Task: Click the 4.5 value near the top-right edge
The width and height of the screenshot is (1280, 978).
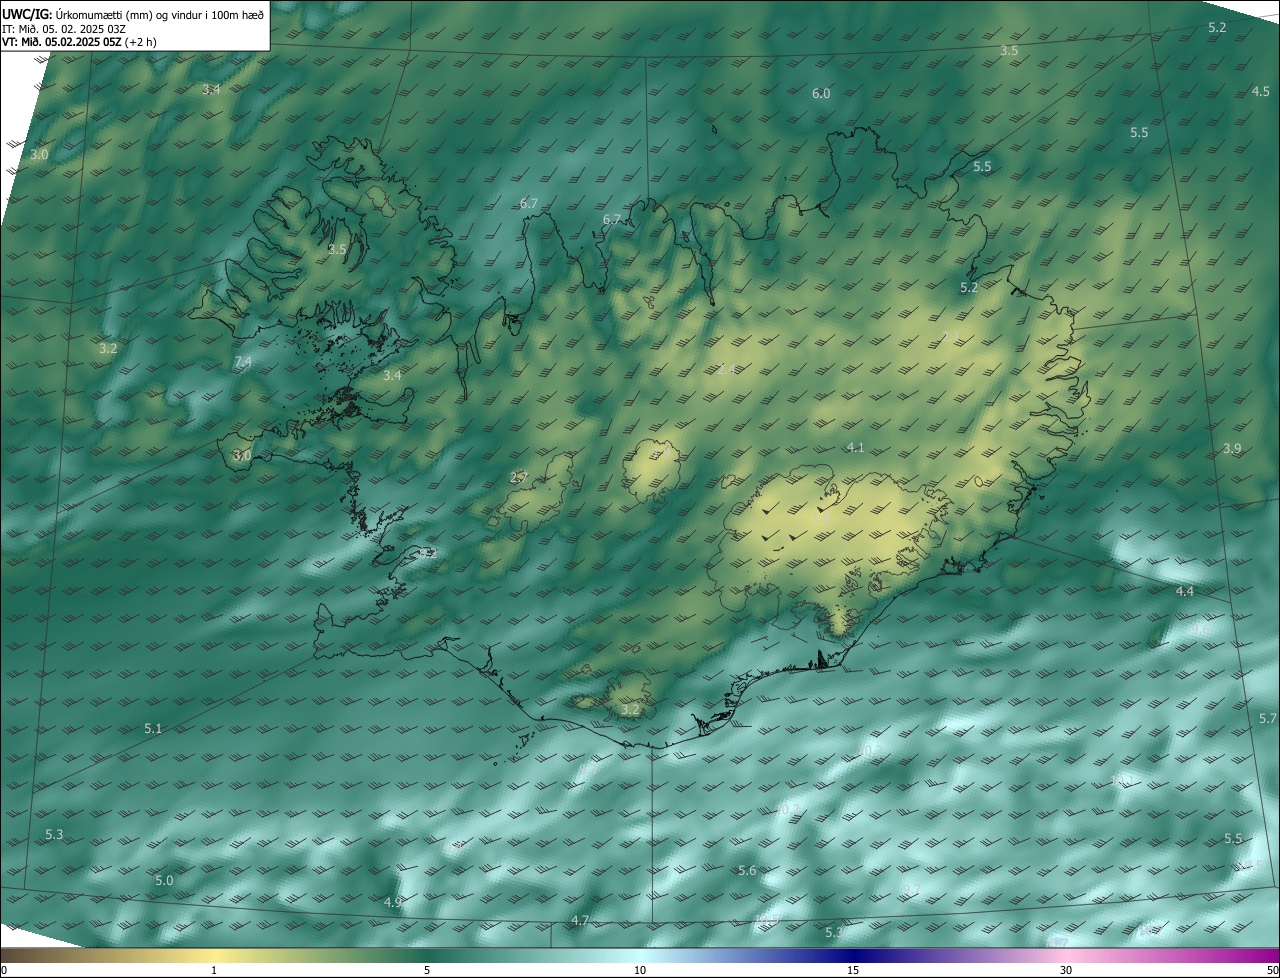Action: coord(1261,91)
